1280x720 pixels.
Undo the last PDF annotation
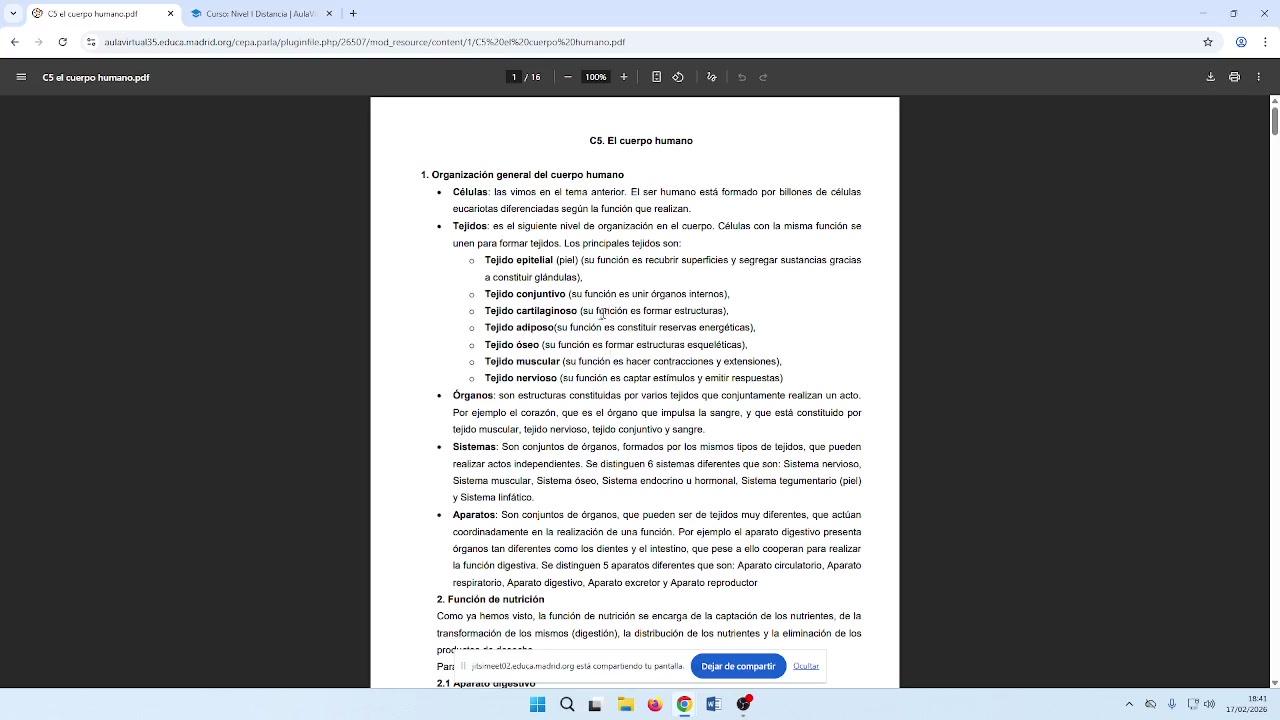pyautogui.click(x=742, y=77)
